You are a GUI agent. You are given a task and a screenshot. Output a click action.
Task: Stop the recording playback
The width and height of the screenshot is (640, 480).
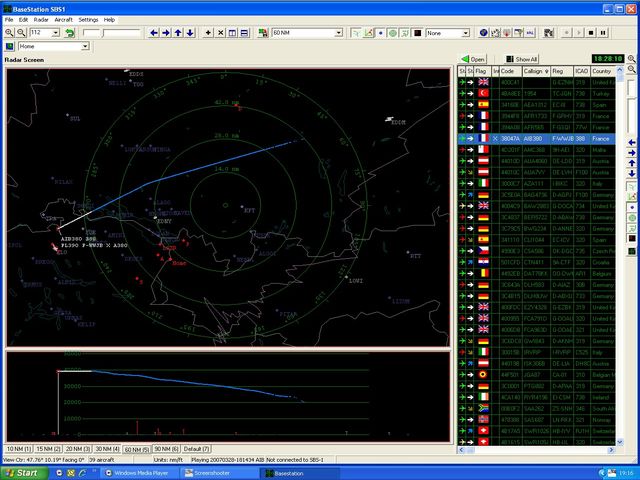591,33
